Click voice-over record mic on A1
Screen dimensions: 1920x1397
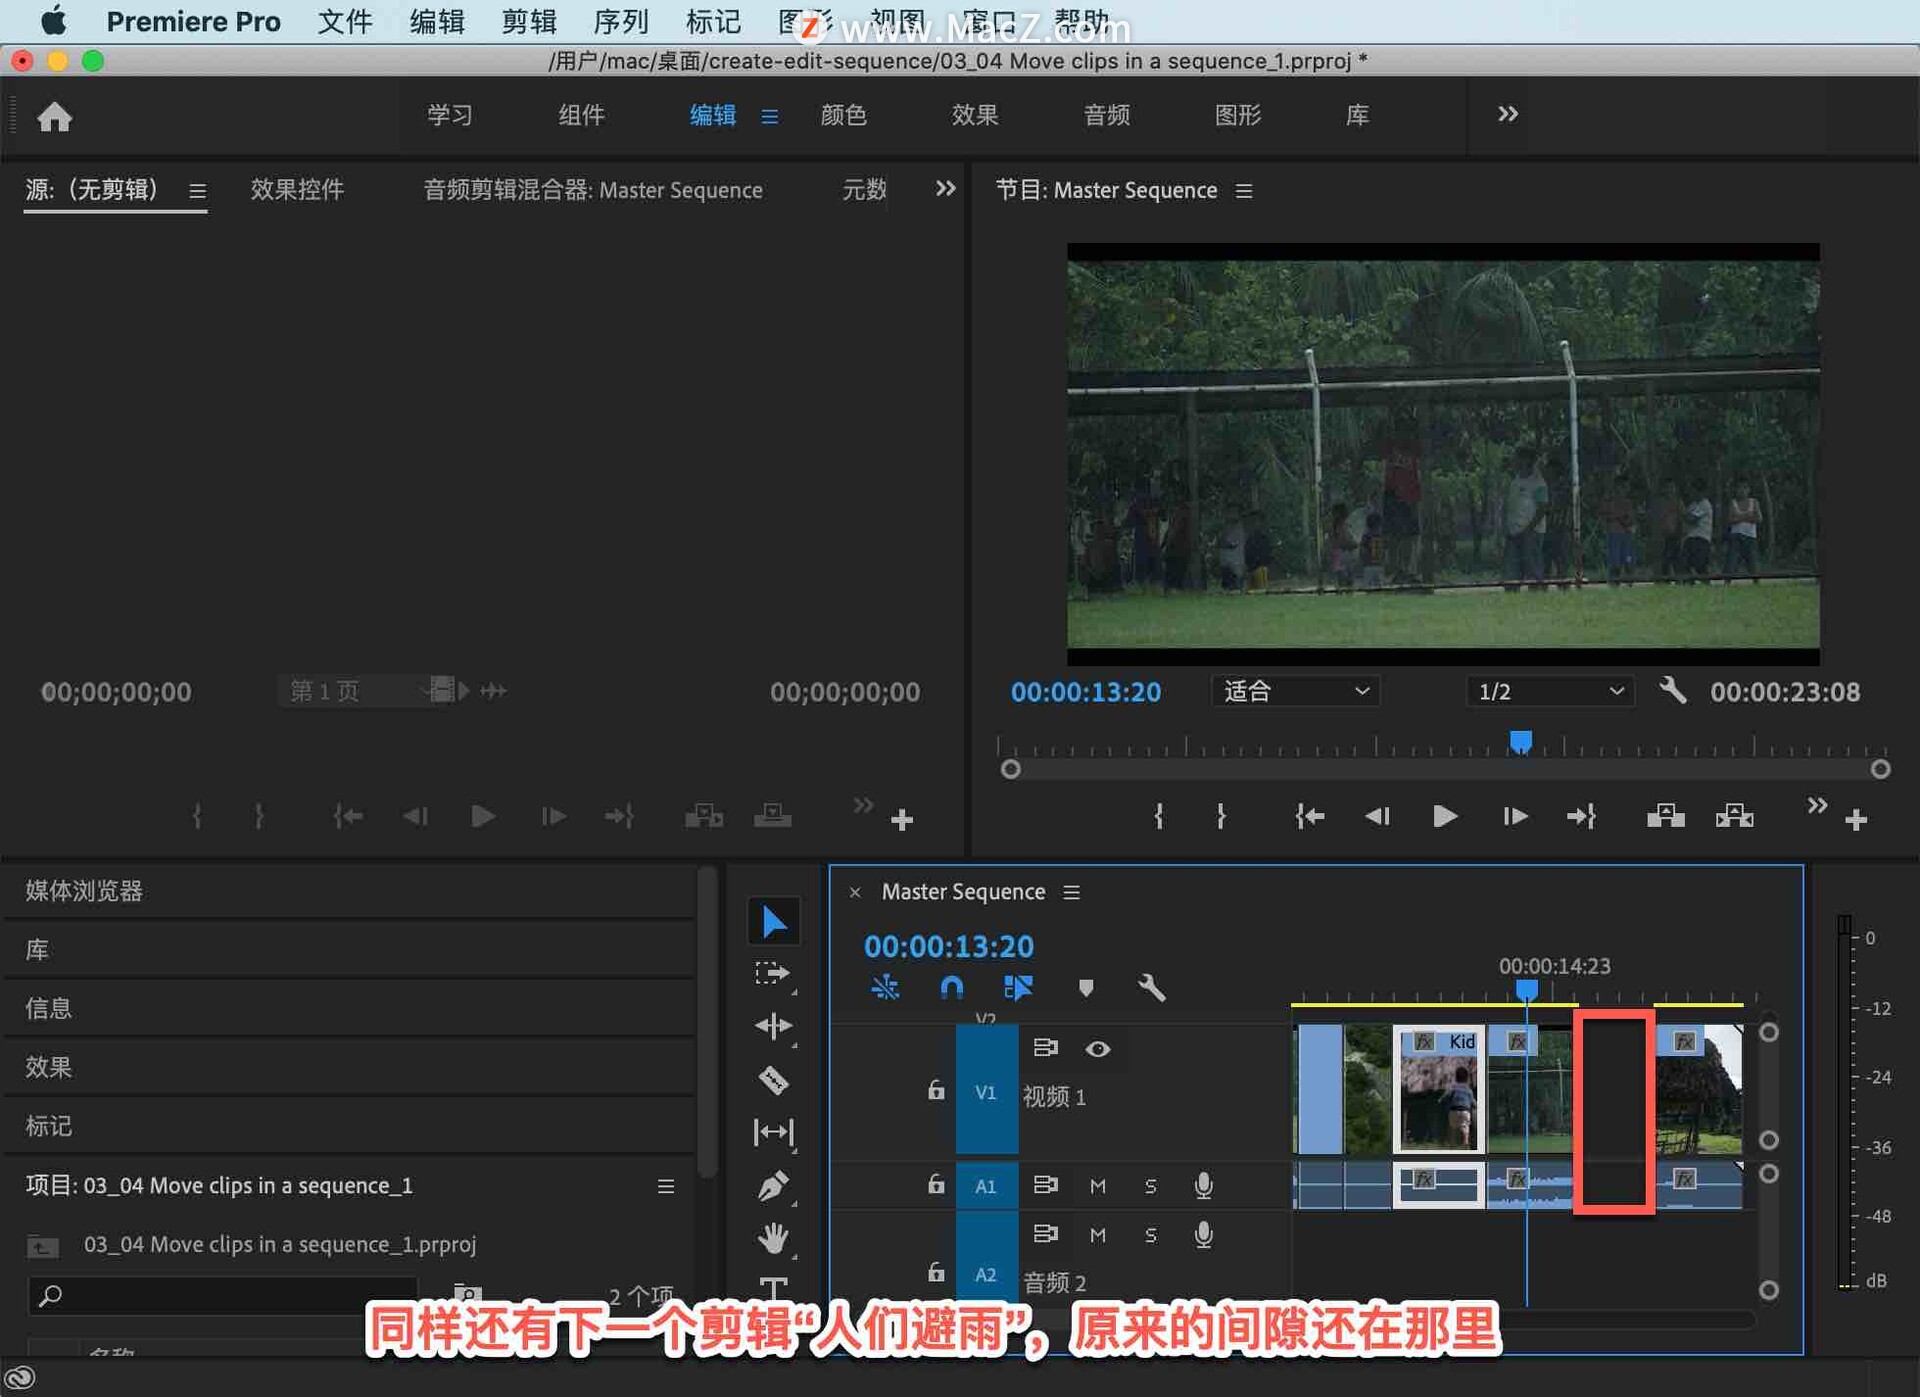pyautogui.click(x=1204, y=1185)
